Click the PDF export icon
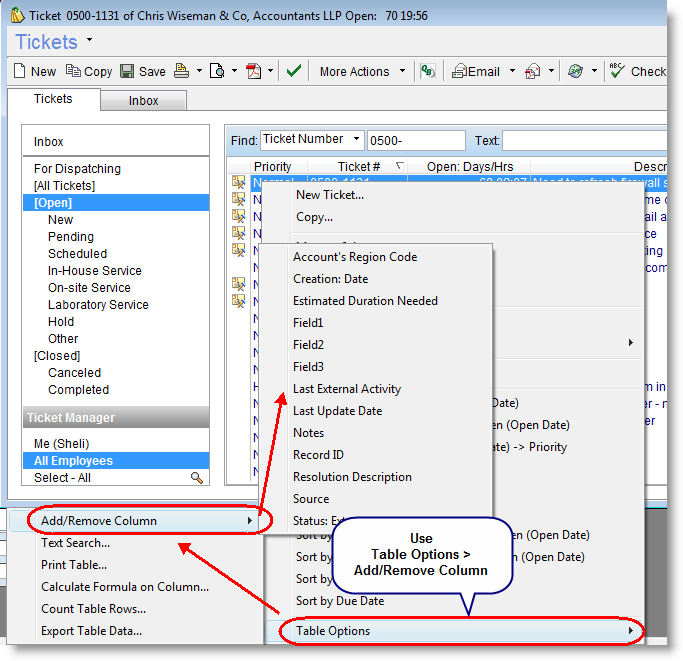Viewport: 683px width, 661px height. pos(254,71)
